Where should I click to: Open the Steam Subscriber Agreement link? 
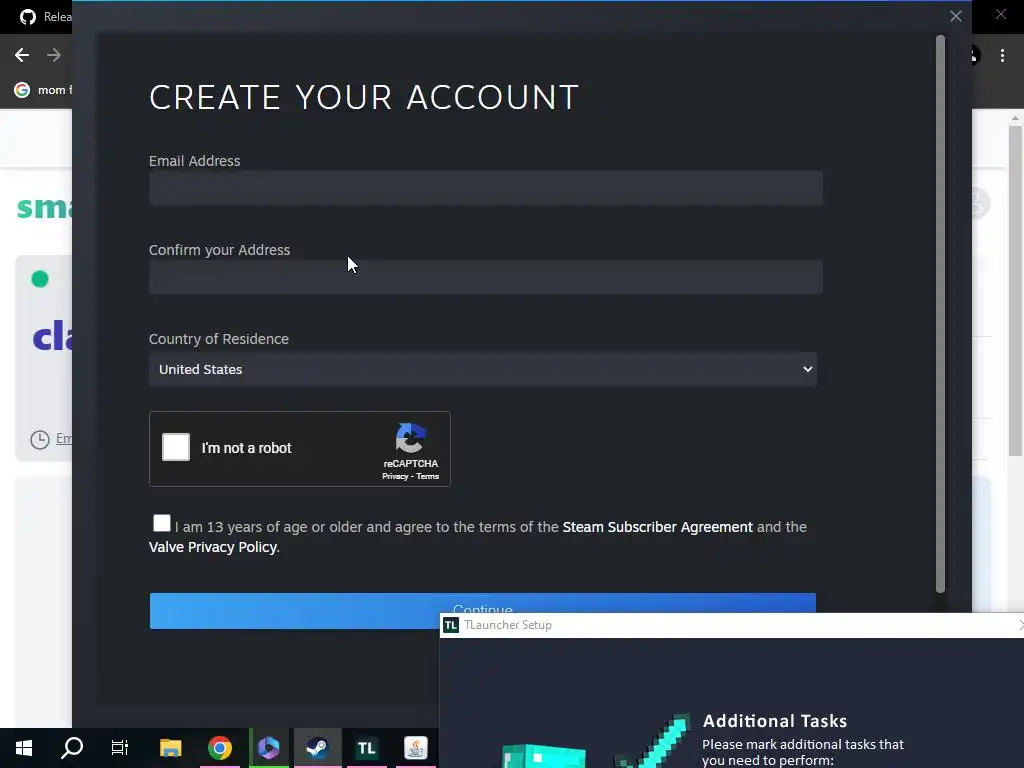coord(657,527)
